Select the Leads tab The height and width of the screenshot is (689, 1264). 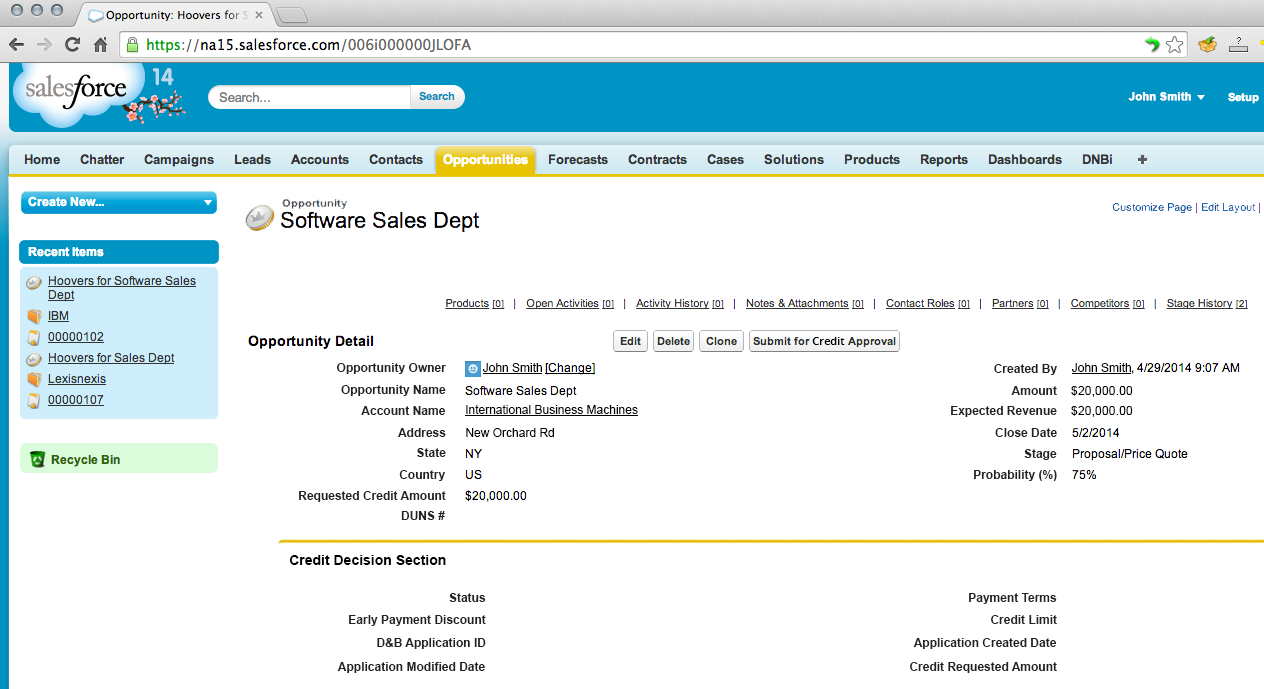pos(252,160)
